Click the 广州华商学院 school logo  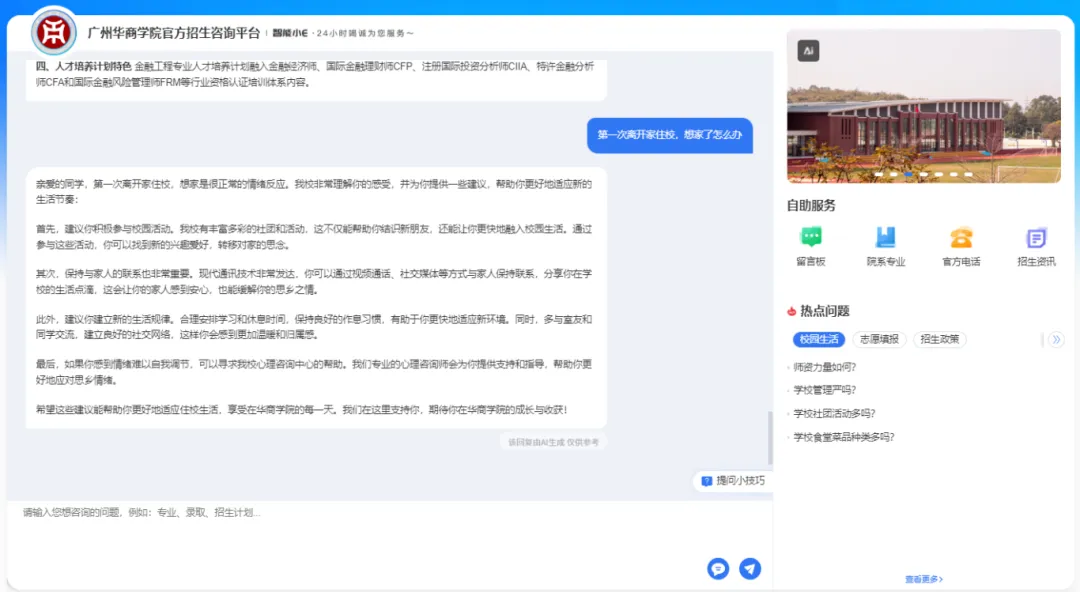click(x=53, y=32)
